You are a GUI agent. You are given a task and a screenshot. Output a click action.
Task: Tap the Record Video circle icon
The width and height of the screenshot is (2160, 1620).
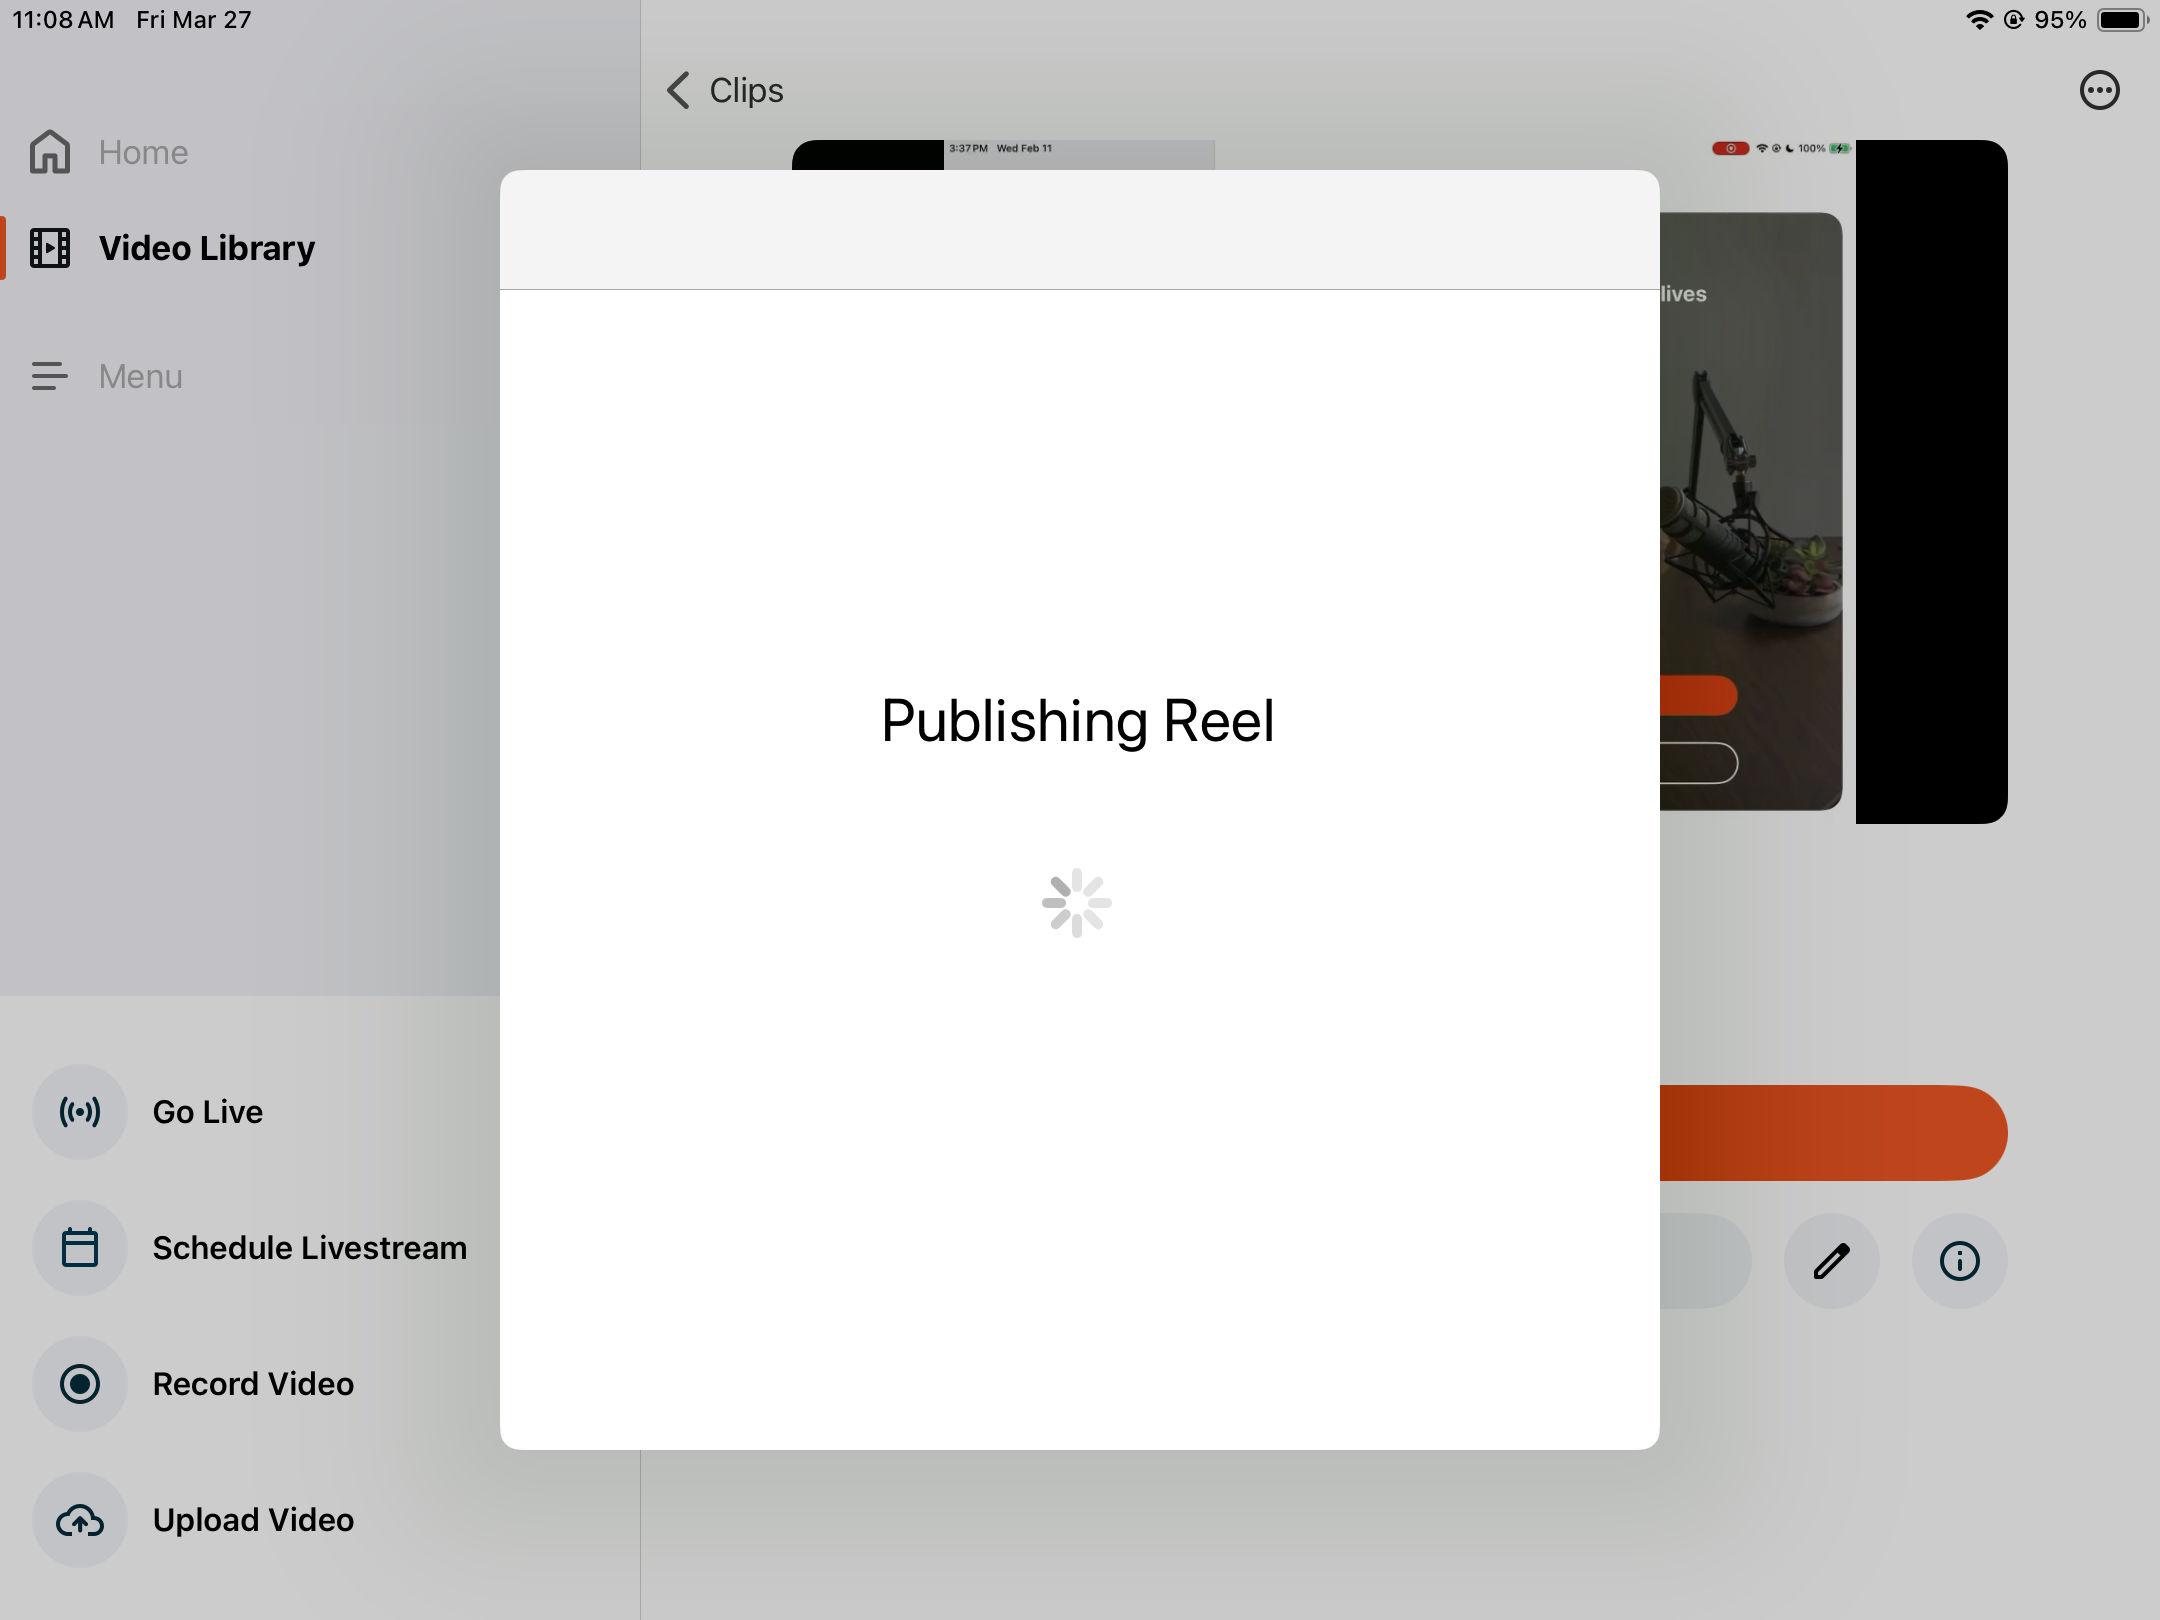point(80,1384)
